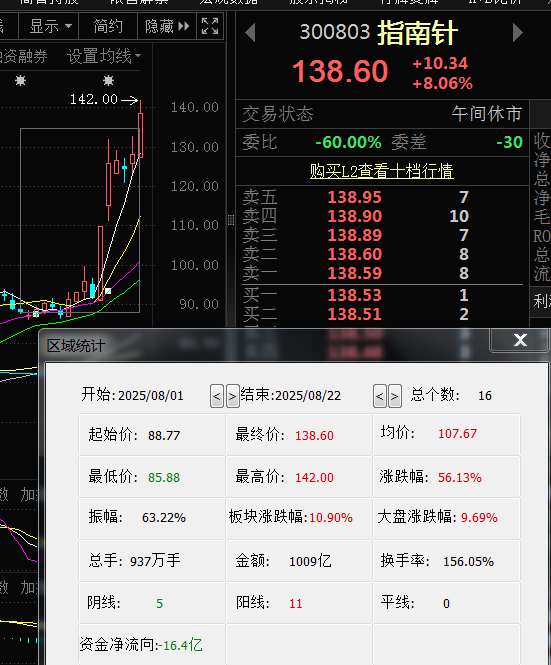Toggle fullscreen chart expand icon

(210, 26)
